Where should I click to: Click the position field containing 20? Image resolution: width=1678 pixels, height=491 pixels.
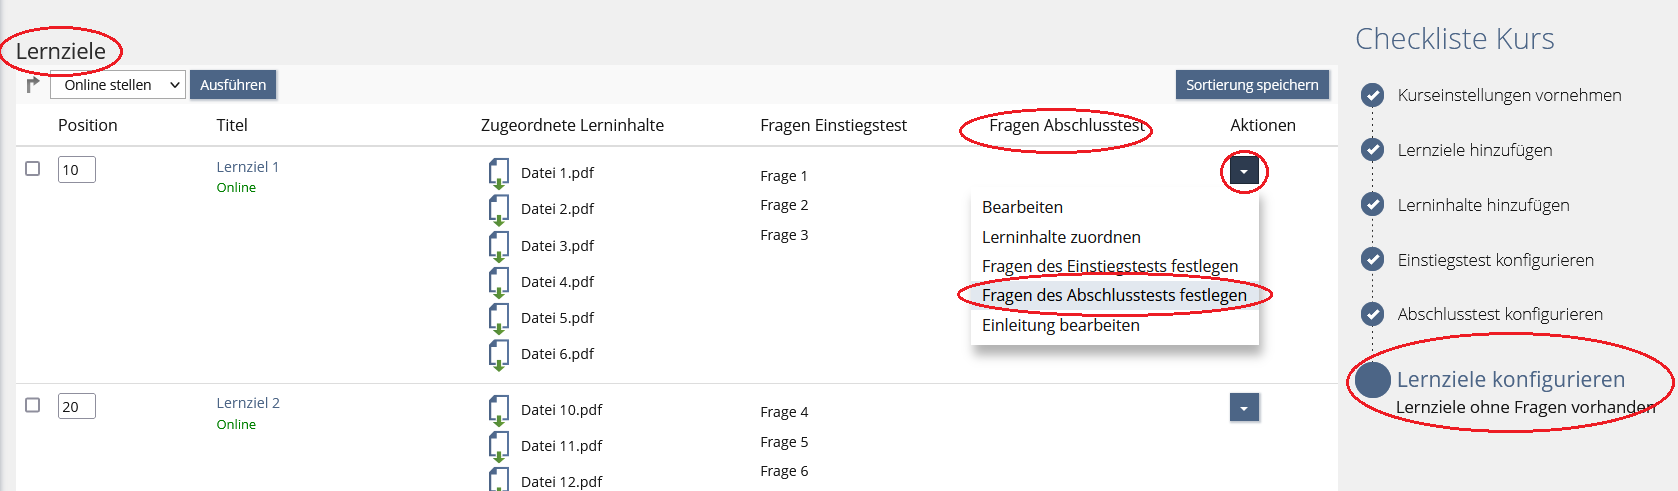click(76, 406)
